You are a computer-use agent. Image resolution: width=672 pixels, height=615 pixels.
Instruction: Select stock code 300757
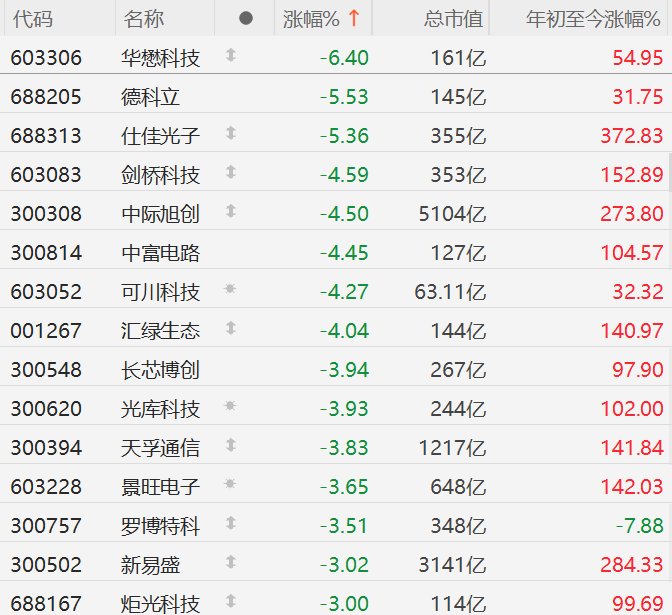point(46,526)
